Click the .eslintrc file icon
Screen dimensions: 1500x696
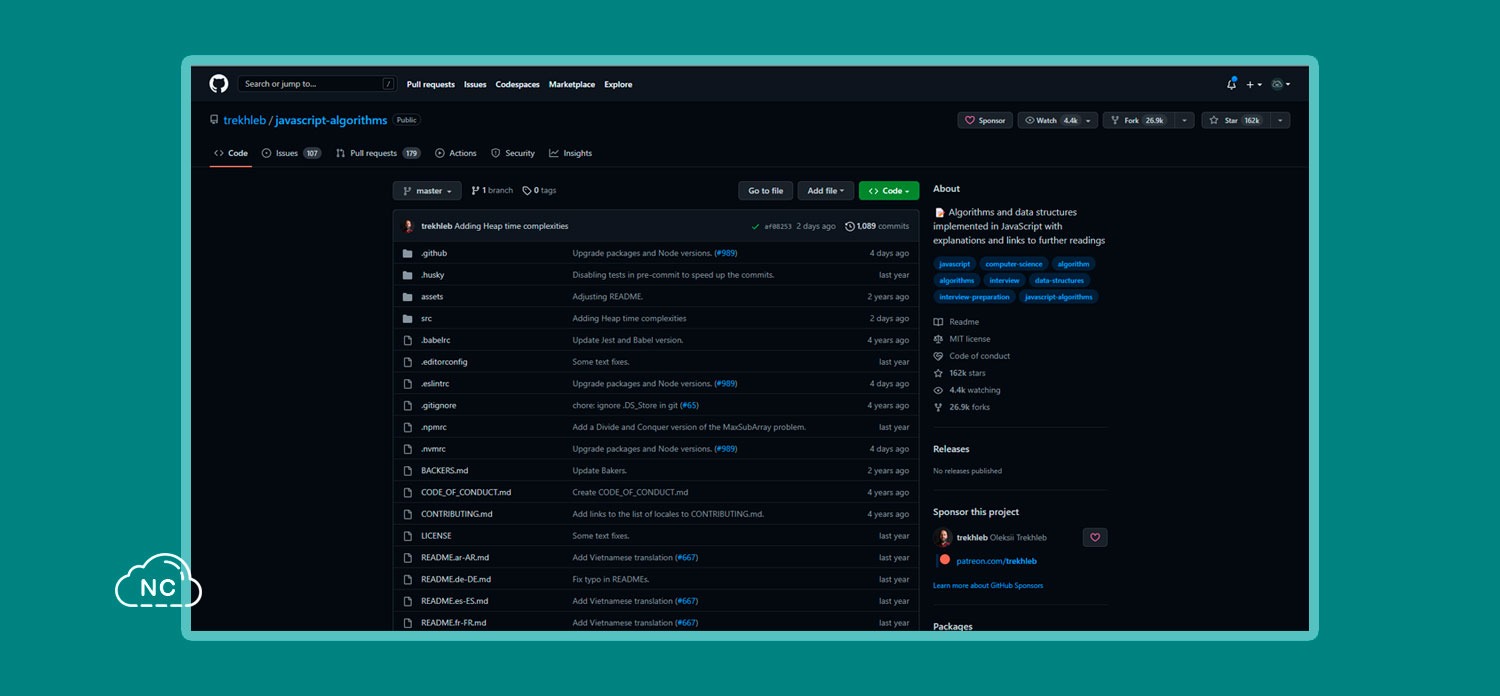pyautogui.click(x=407, y=384)
